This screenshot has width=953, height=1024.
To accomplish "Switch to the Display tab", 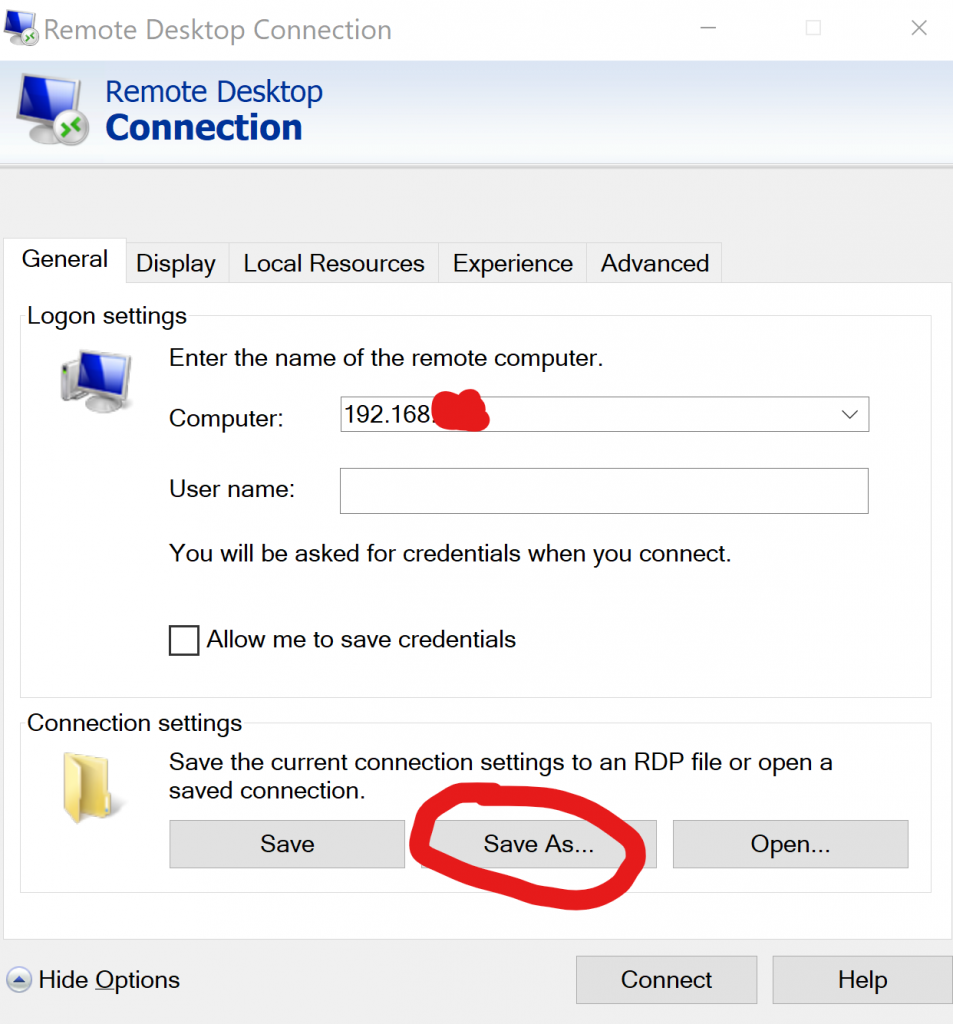I will pyautogui.click(x=176, y=263).
